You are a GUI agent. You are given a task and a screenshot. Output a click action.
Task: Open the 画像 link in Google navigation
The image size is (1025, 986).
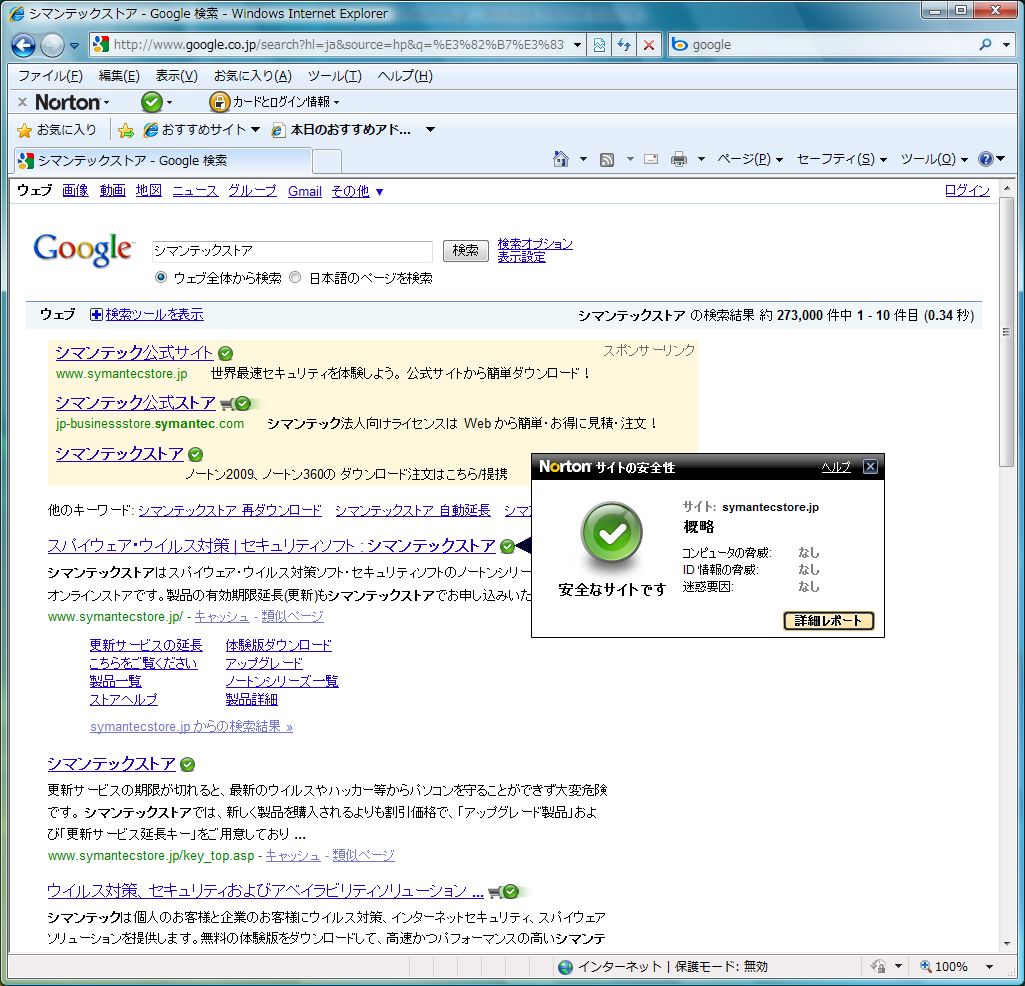(x=75, y=191)
